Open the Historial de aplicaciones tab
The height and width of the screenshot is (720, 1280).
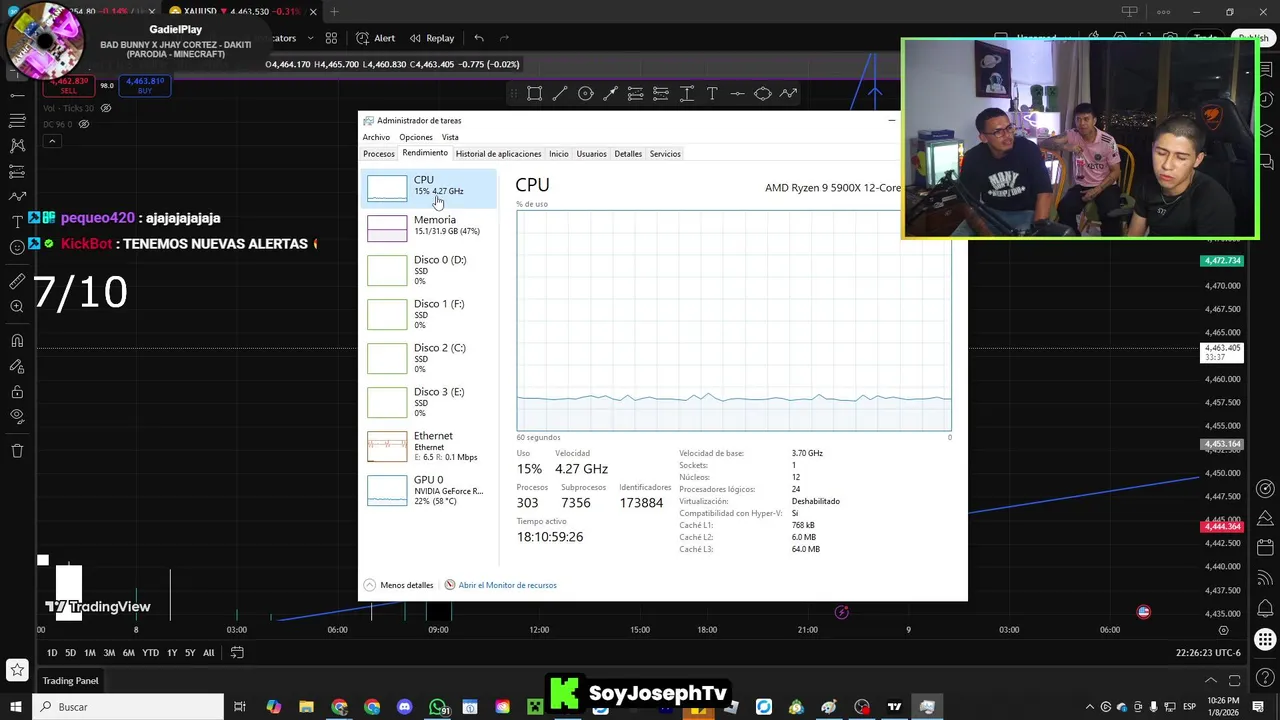coord(498,154)
